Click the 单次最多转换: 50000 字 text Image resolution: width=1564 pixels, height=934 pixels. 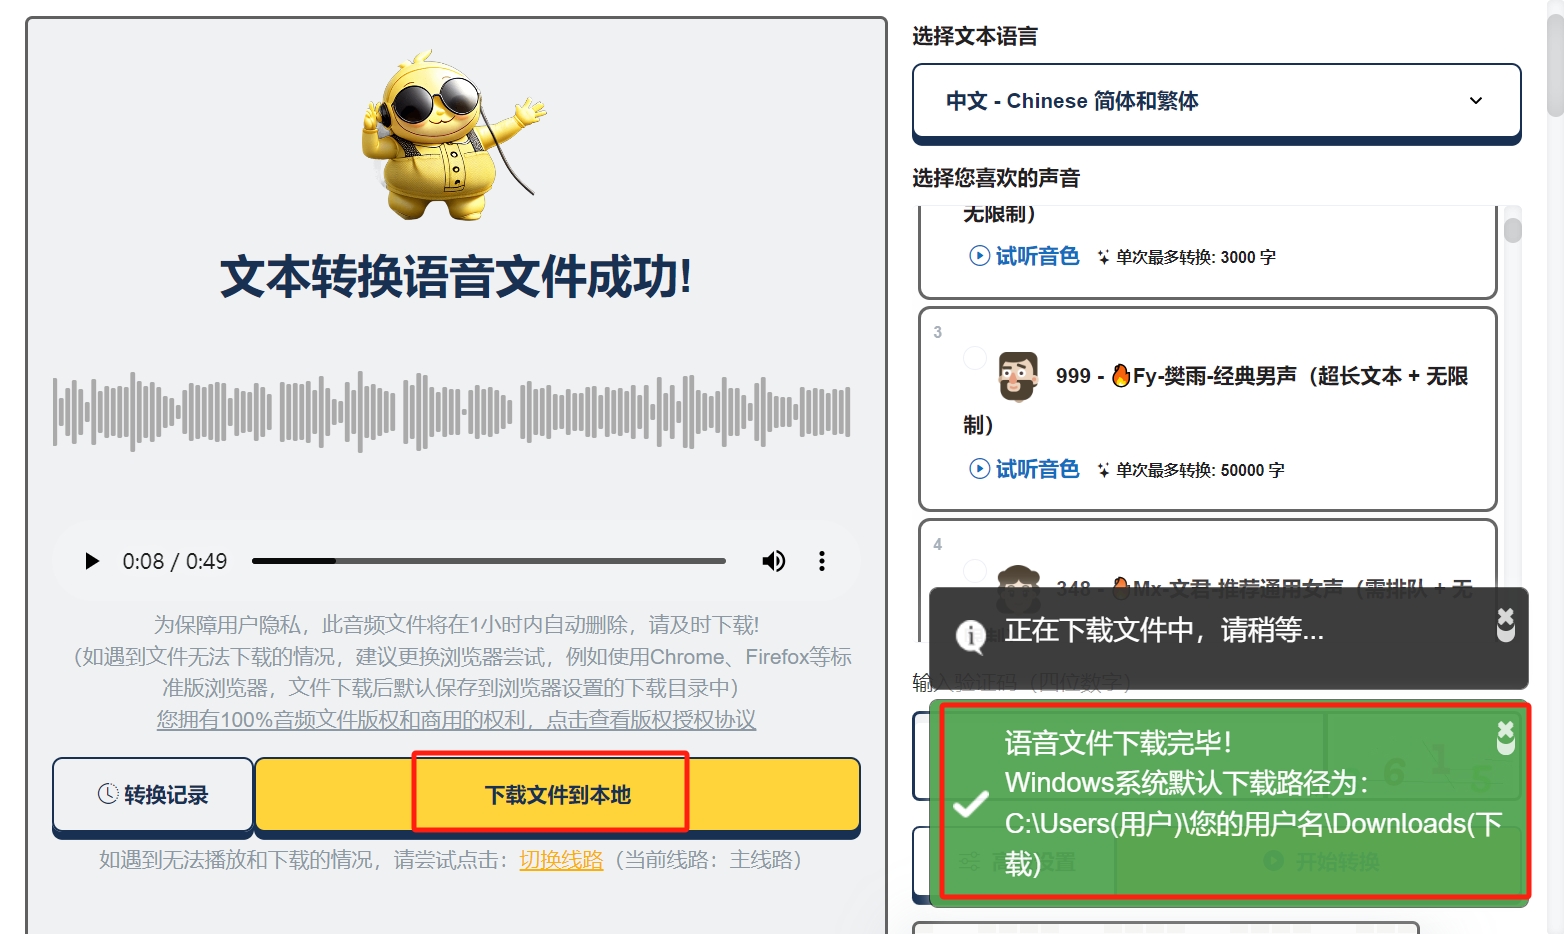coord(1200,470)
